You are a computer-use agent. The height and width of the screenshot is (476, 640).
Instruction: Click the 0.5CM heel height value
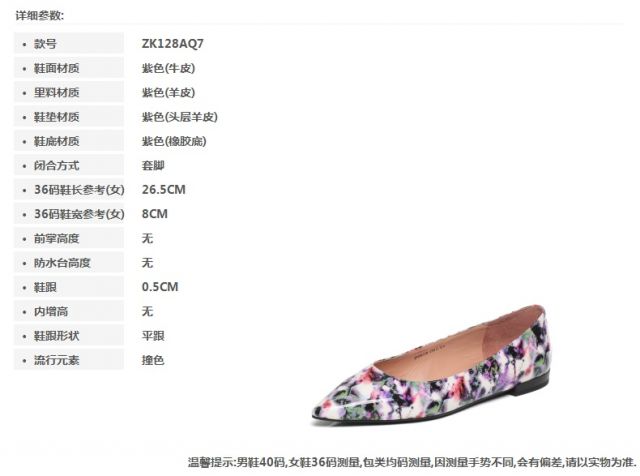click(160, 287)
